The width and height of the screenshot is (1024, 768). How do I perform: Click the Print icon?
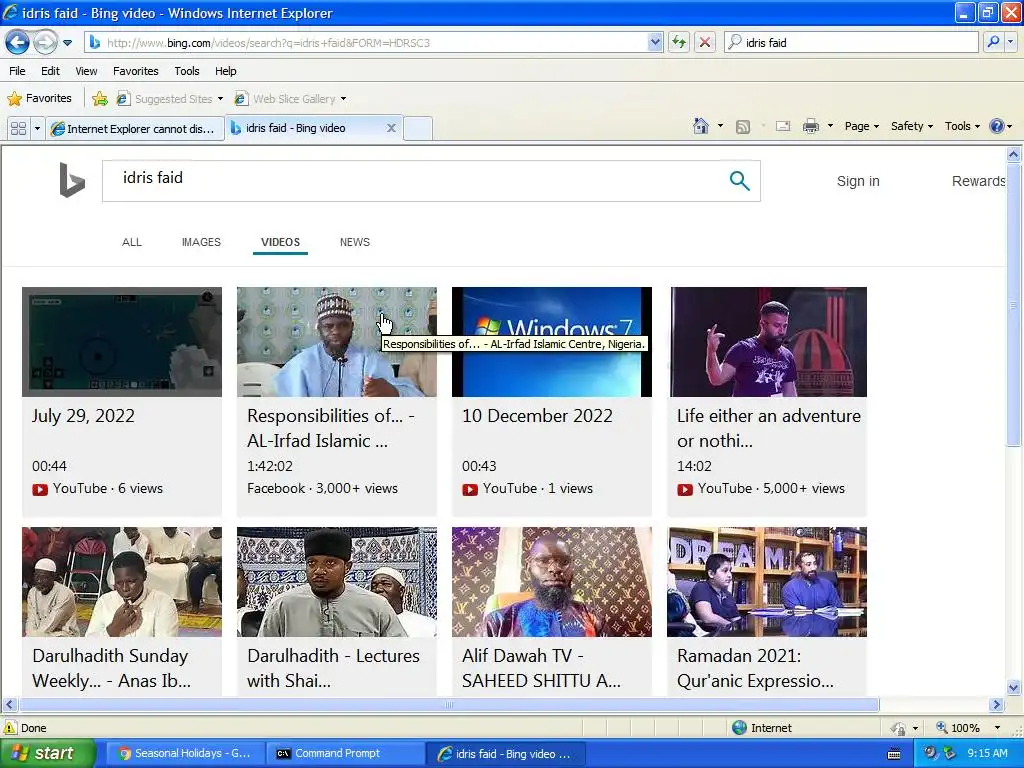pyautogui.click(x=810, y=127)
